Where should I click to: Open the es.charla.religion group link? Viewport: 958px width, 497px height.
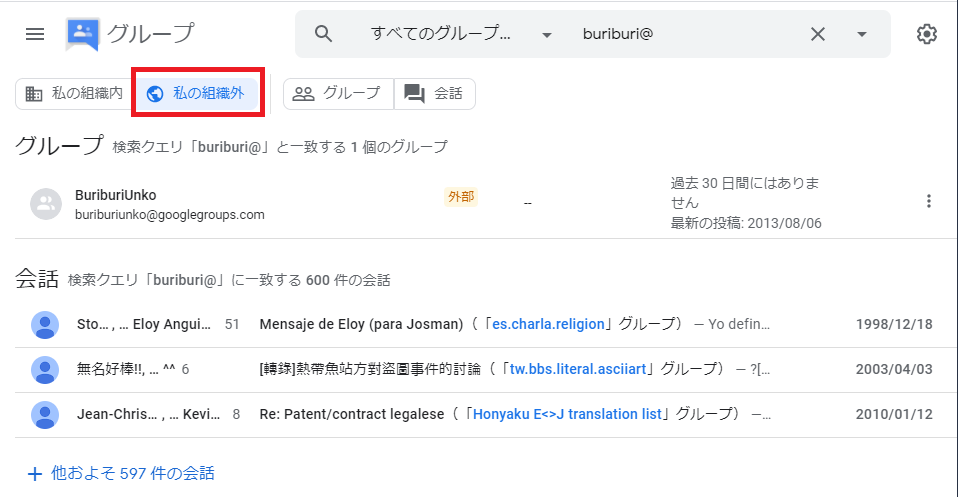click(548, 324)
